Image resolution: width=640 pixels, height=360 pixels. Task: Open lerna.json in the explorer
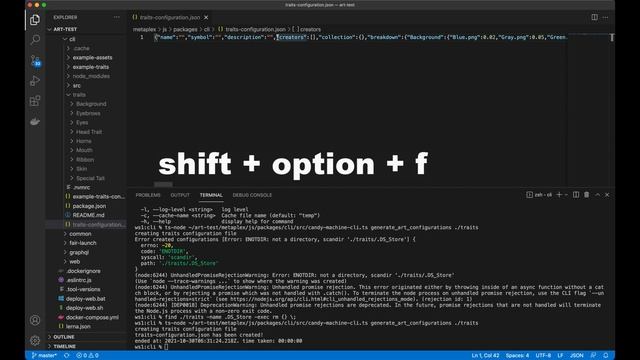point(86,327)
